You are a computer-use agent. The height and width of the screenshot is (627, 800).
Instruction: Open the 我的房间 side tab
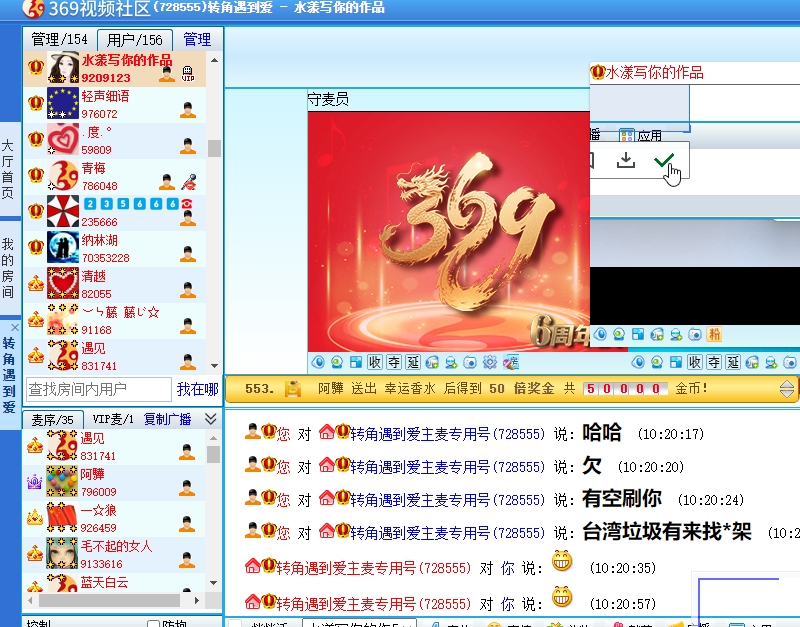pos(8,268)
